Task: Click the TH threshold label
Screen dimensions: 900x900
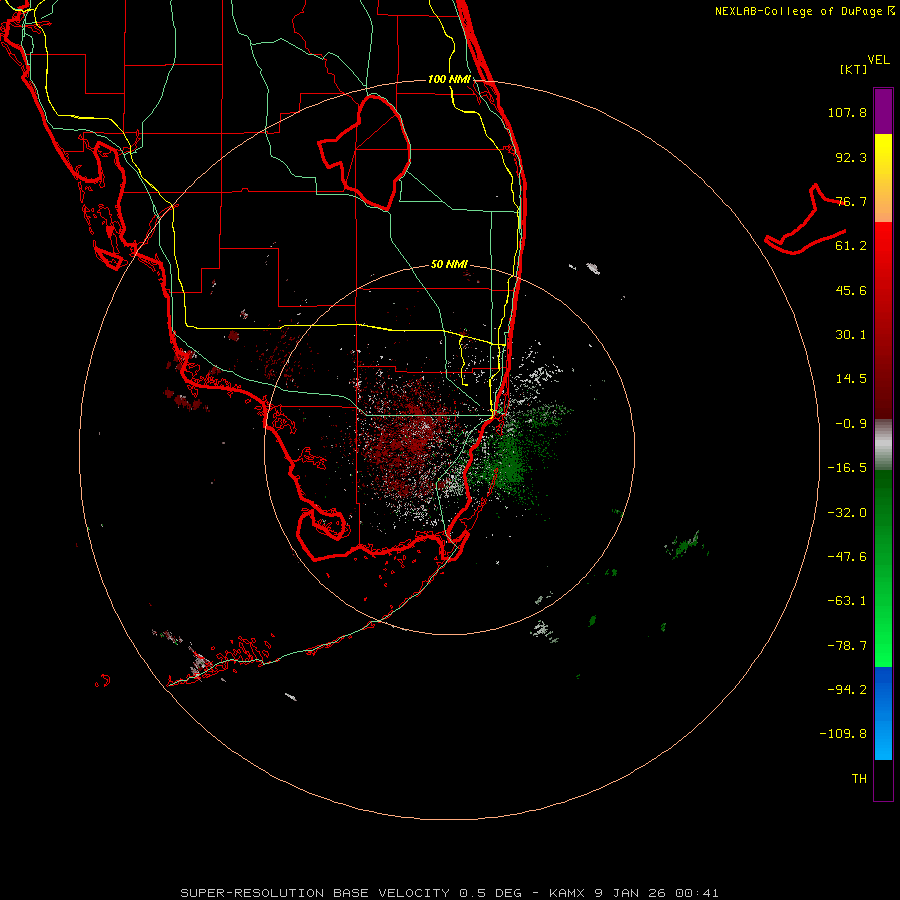Action: coord(859,779)
